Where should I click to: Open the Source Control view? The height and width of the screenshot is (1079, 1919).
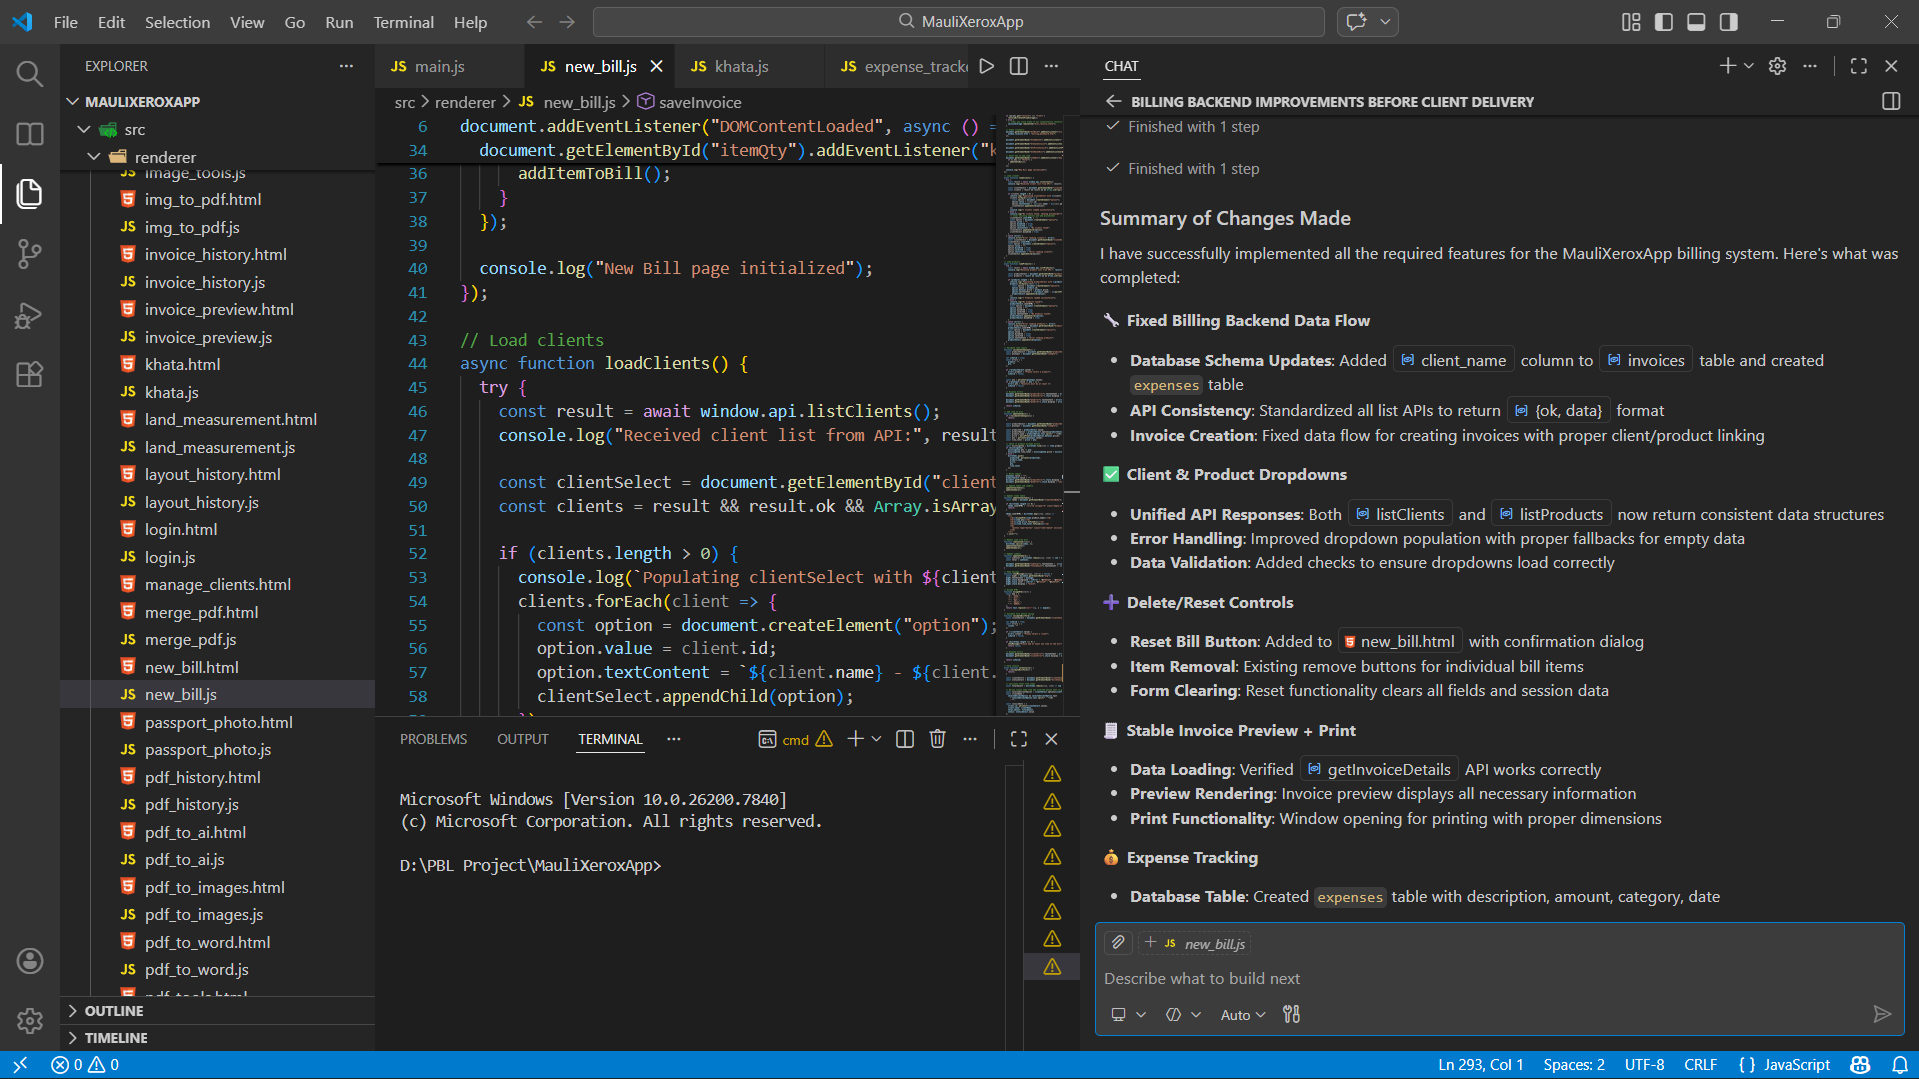point(29,253)
